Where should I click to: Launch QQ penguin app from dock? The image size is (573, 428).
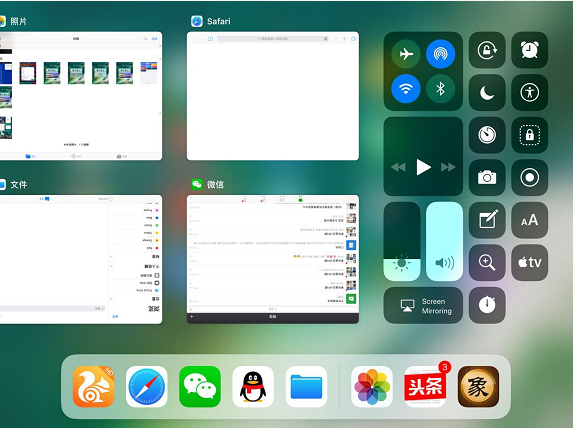pyautogui.click(x=253, y=386)
